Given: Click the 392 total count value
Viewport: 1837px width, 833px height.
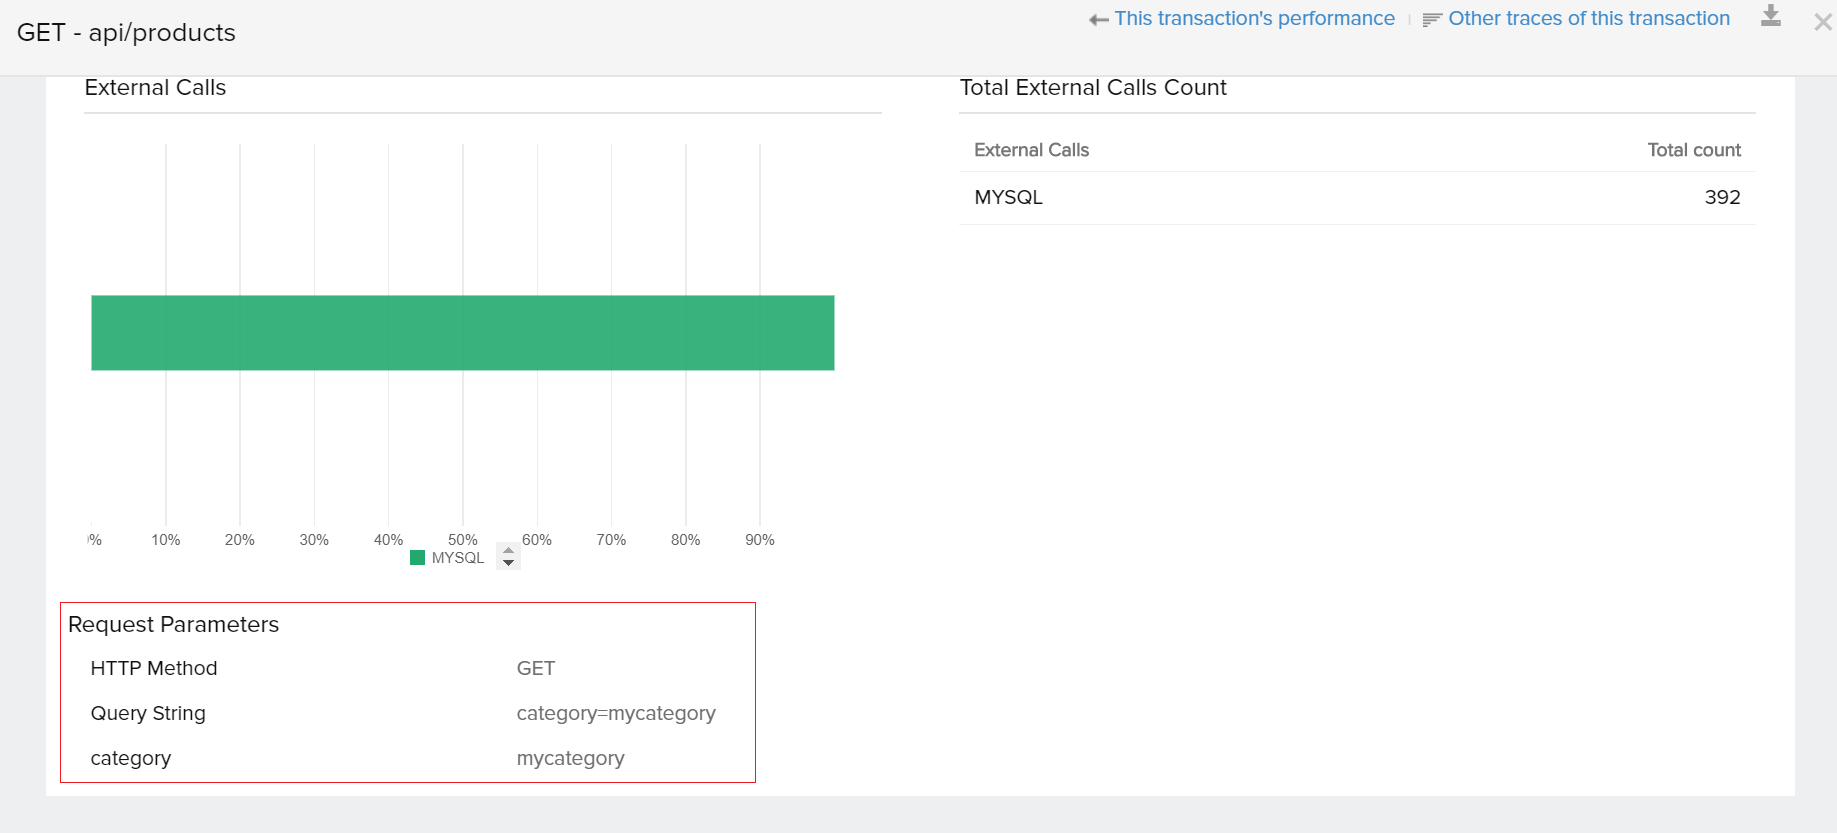Looking at the screenshot, I should 1722,198.
